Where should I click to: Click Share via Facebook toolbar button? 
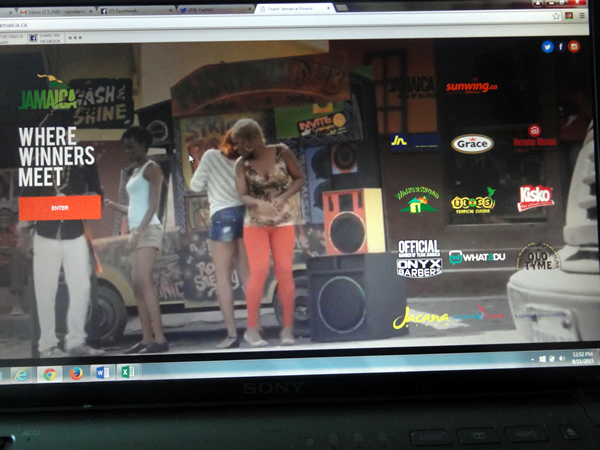pyautogui.click(x=45, y=38)
